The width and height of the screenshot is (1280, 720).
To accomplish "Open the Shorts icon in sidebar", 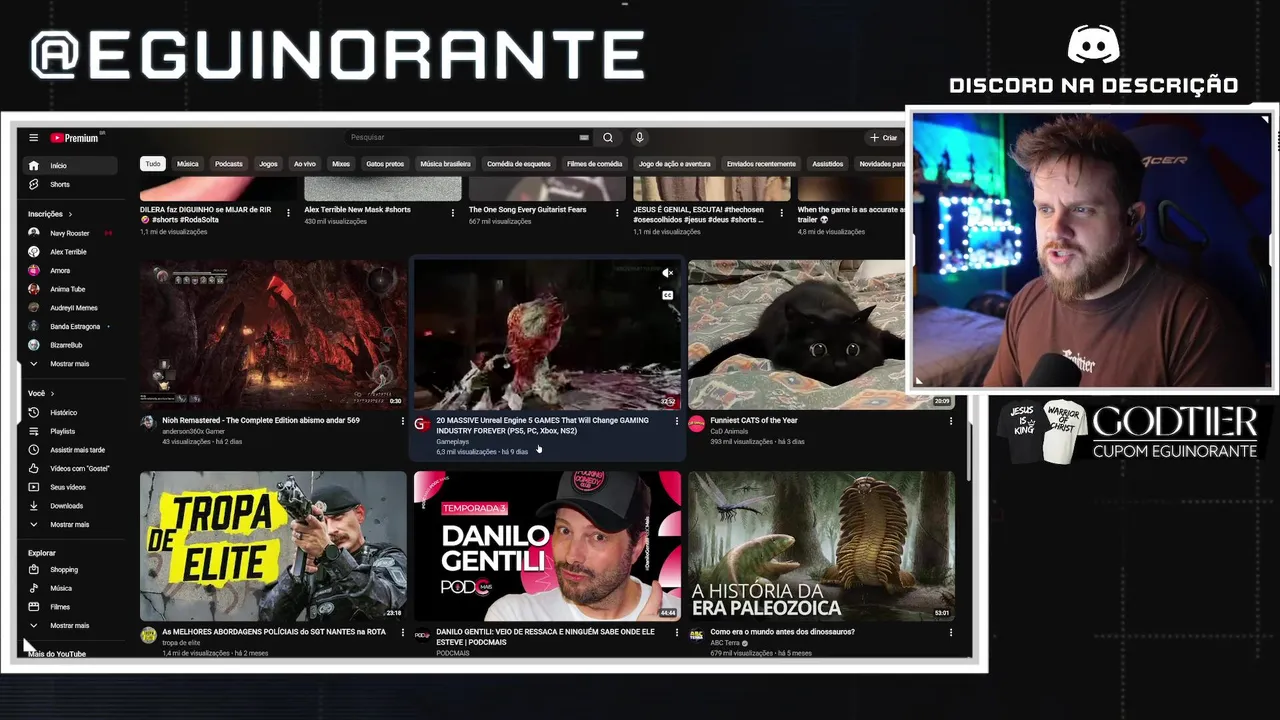I will [33, 184].
